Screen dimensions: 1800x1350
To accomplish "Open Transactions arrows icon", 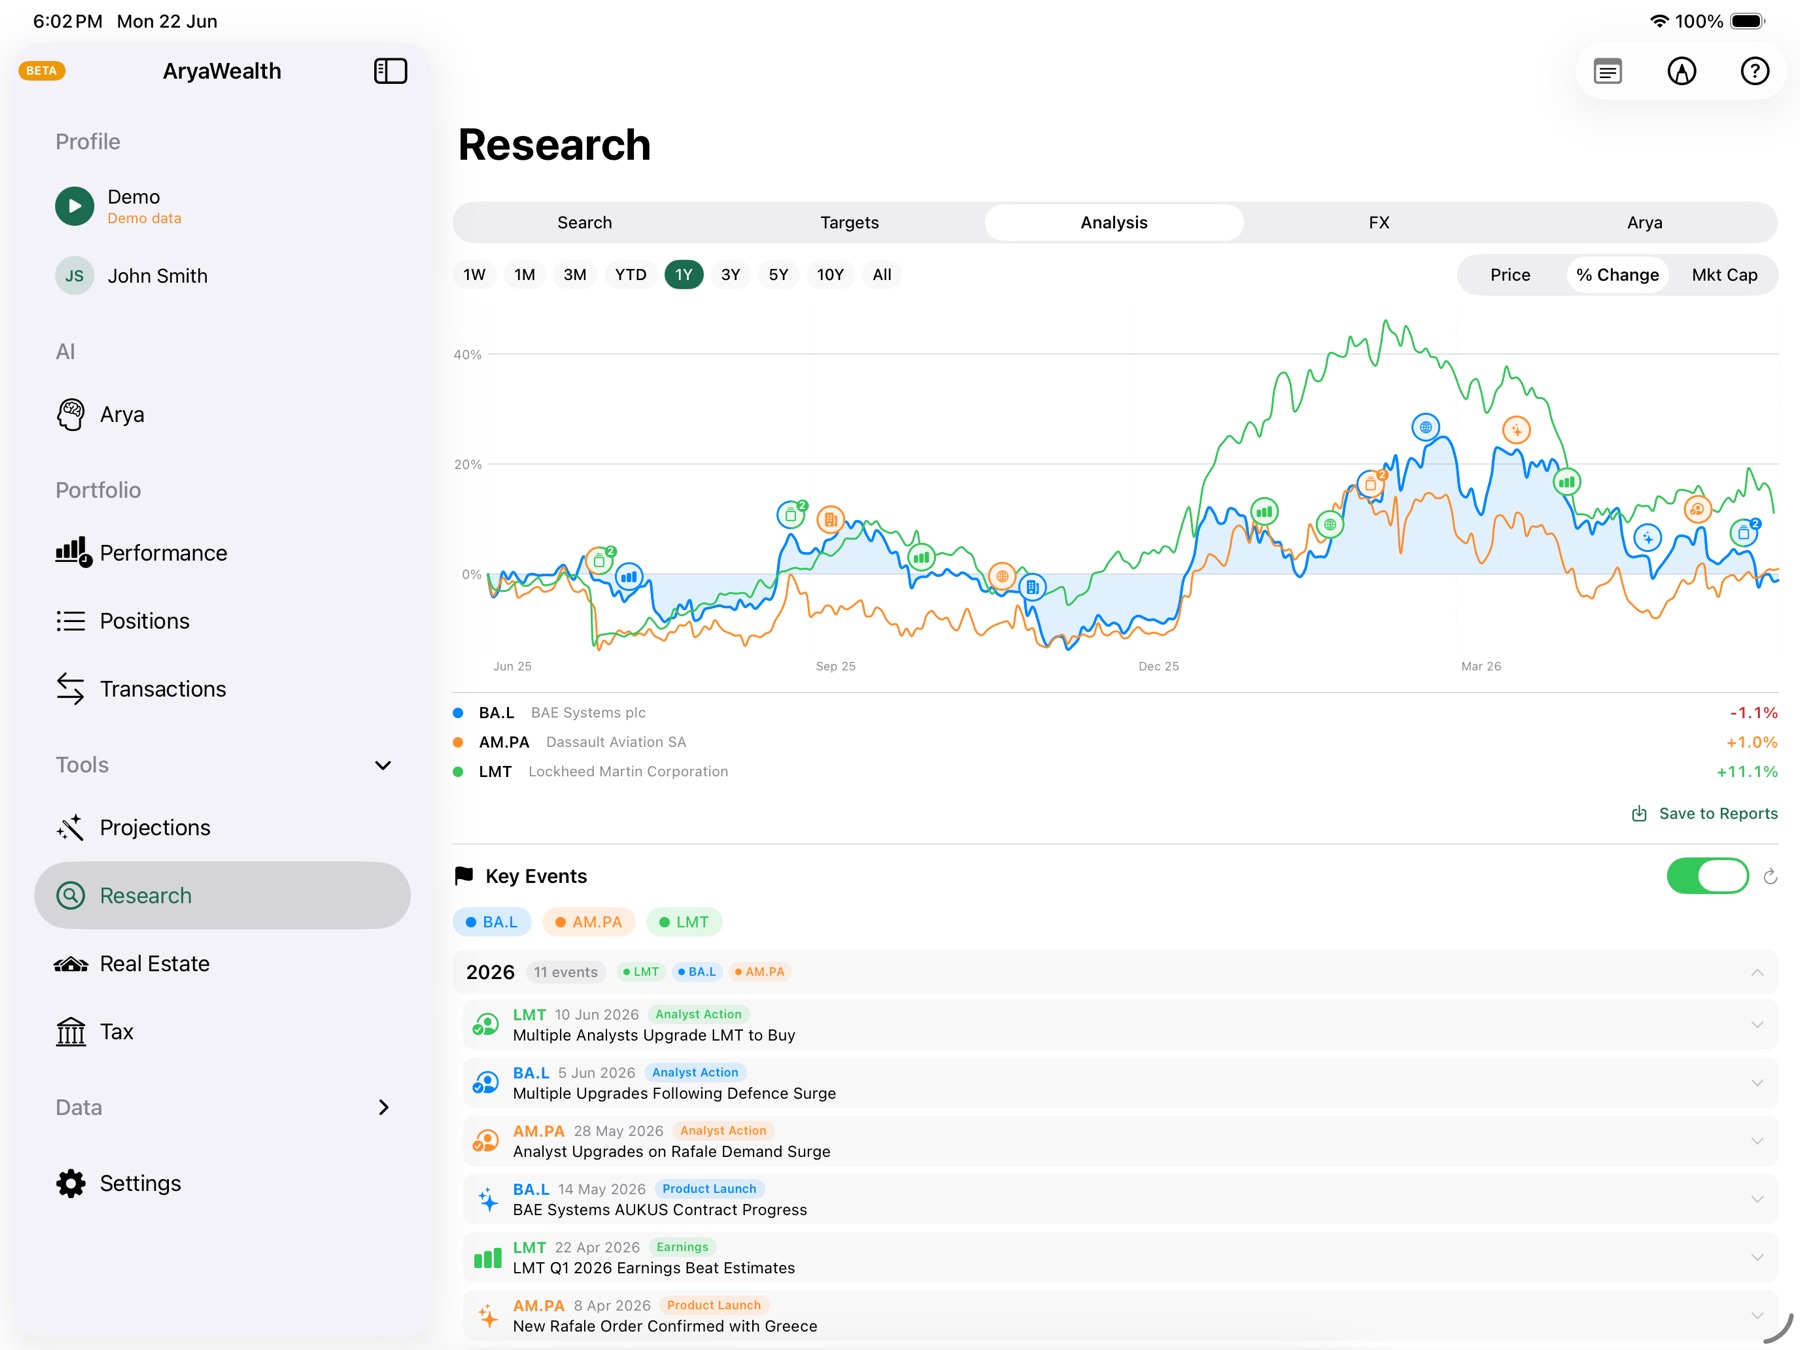I will tap(70, 689).
